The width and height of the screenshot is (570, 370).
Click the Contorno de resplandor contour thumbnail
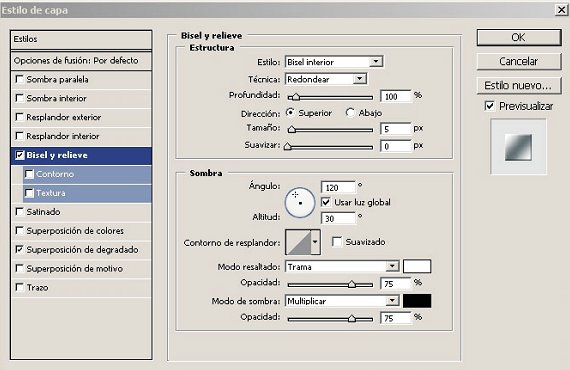(298, 242)
